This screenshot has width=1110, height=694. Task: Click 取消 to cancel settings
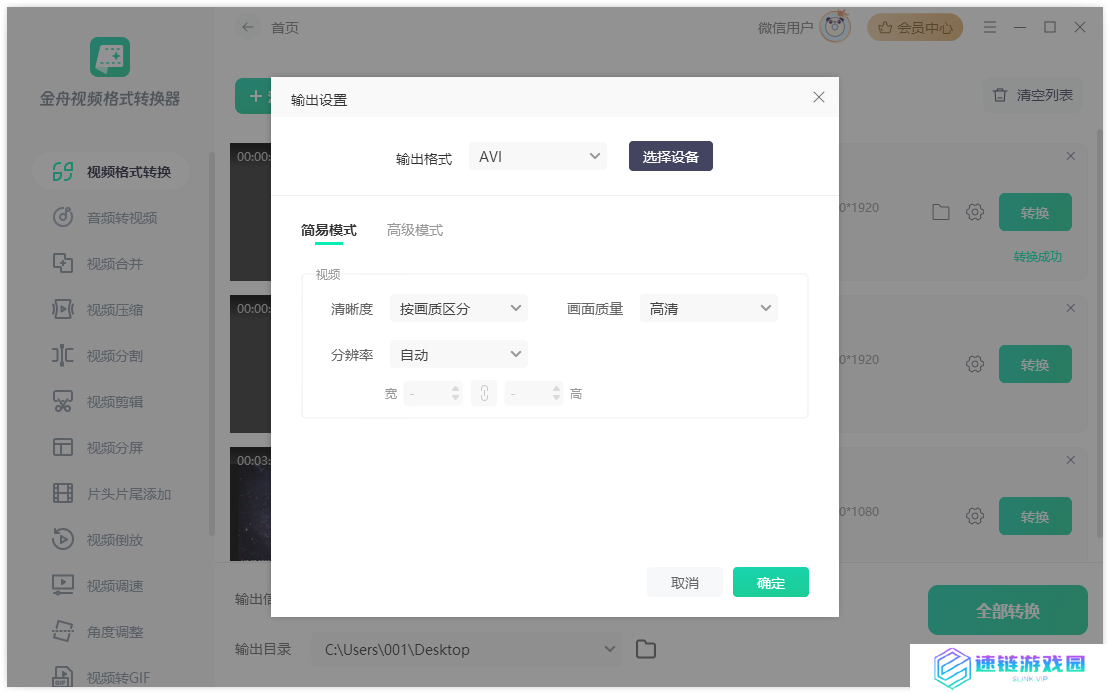coord(685,583)
